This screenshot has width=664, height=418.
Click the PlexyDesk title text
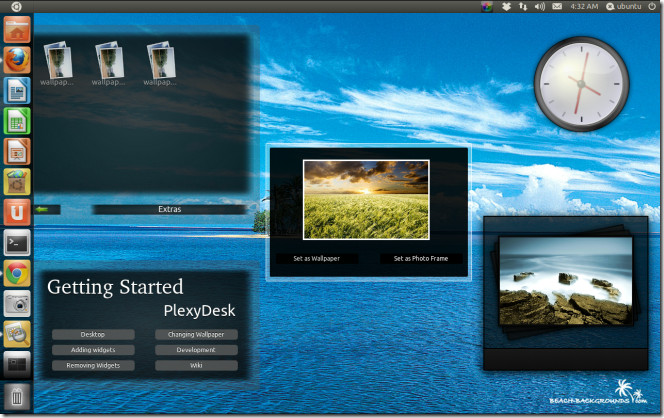pos(199,311)
